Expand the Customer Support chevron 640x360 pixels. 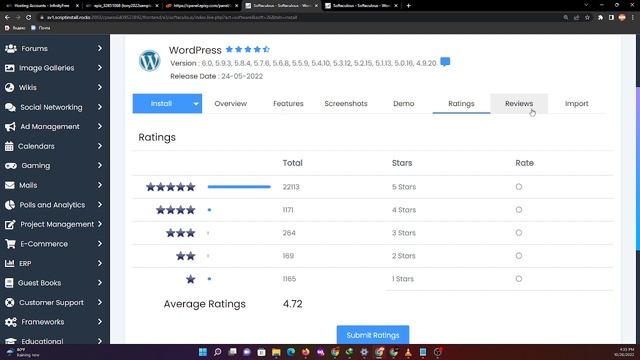pos(100,302)
